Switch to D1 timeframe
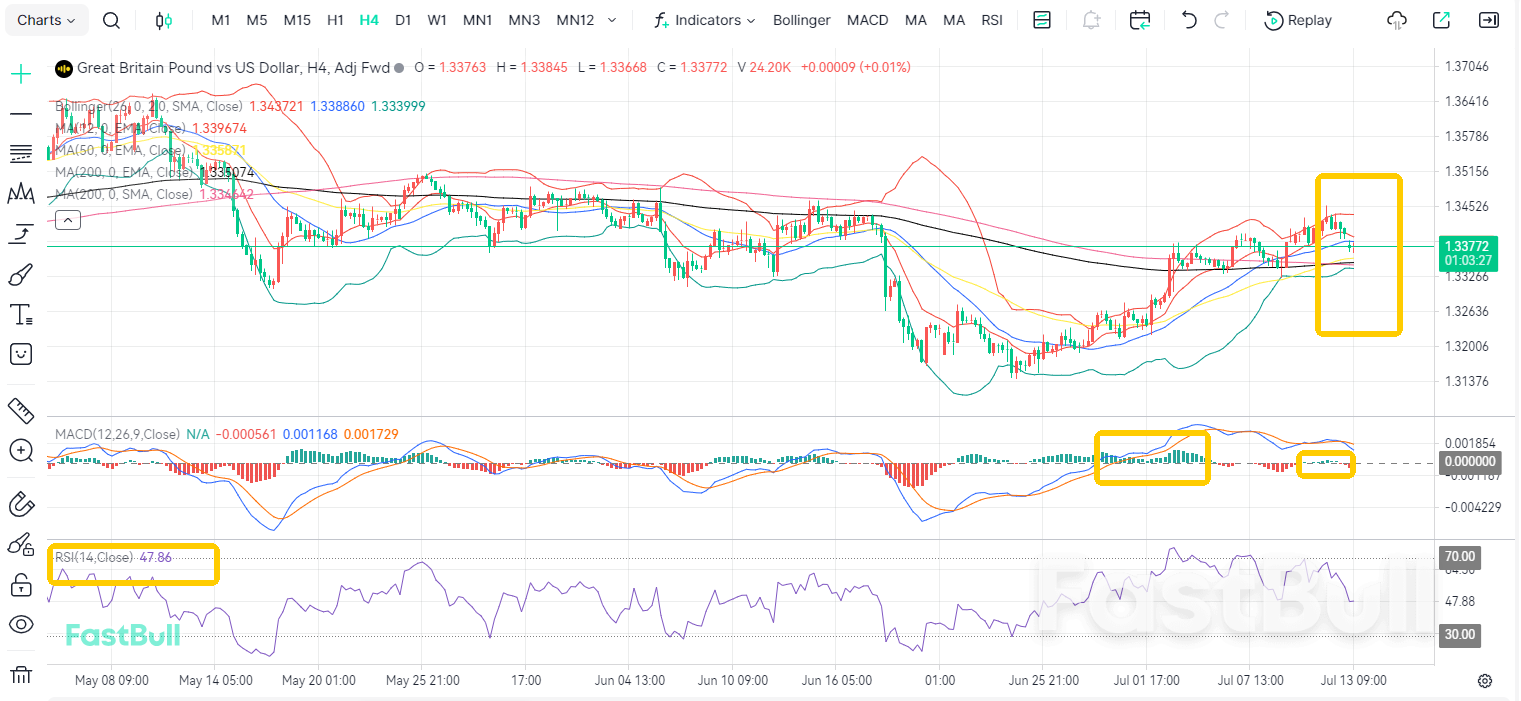Viewport: 1521px width, 701px height. pos(403,20)
